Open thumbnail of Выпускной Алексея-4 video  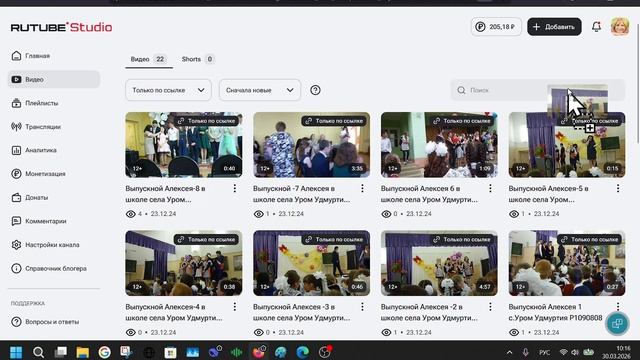click(184, 263)
